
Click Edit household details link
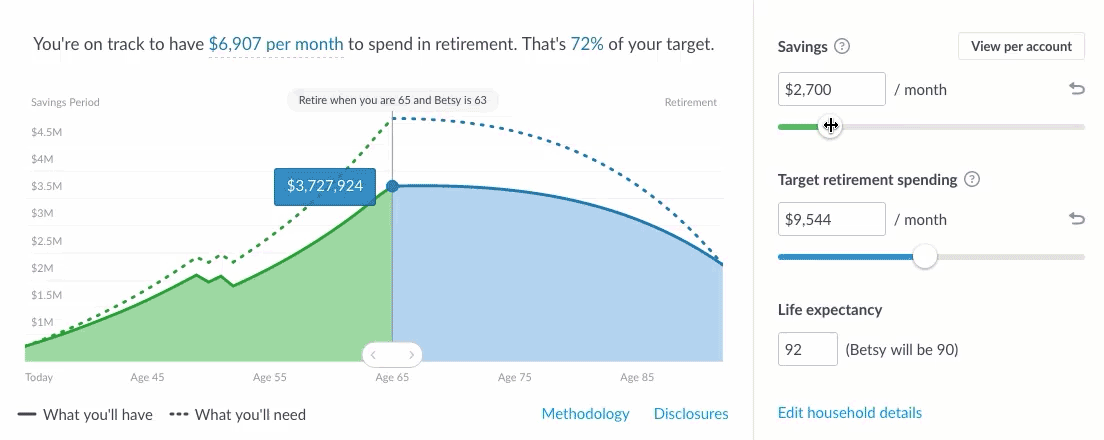[x=850, y=412]
